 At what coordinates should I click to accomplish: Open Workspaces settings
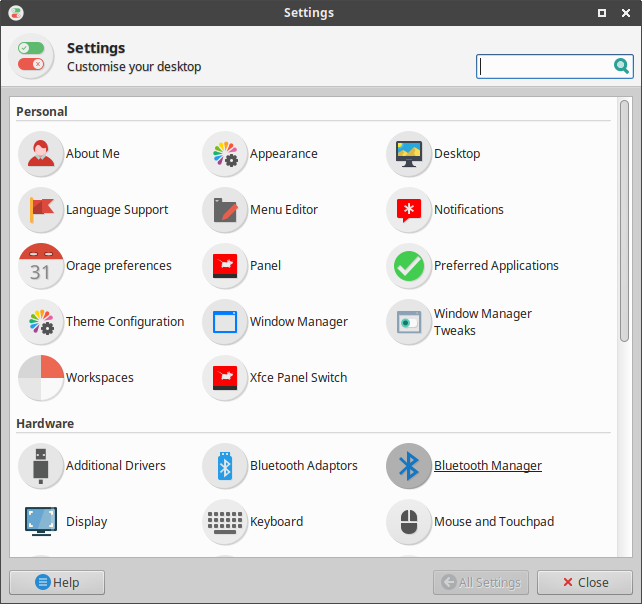(x=41, y=378)
